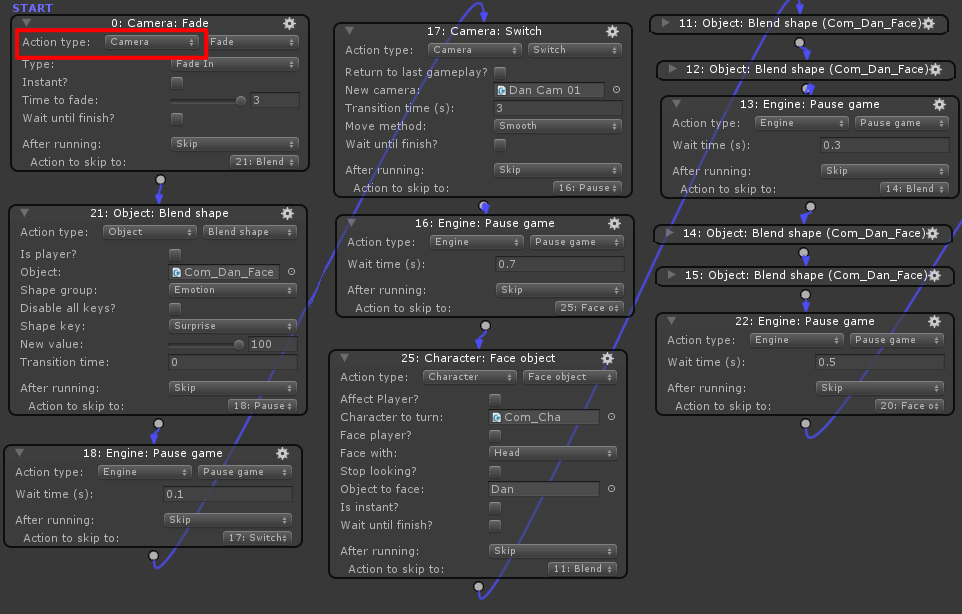Pick object with circle selector next to Com_Dan_Face

[291, 272]
